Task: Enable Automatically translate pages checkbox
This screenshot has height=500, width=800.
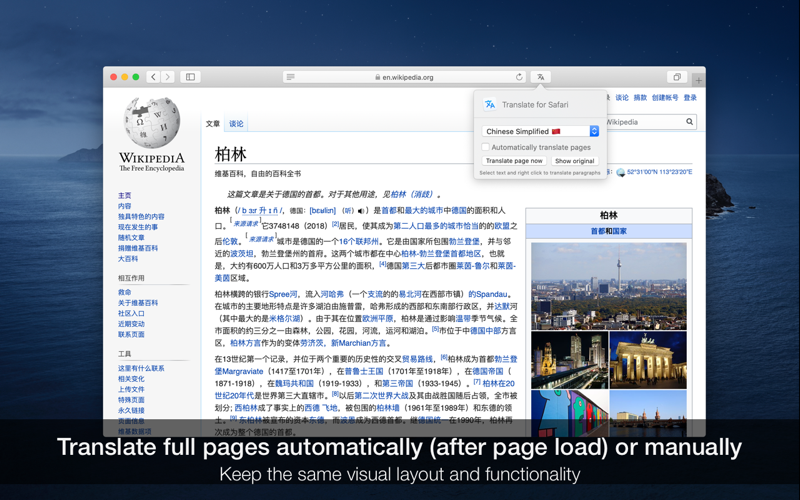Action: point(486,147)
